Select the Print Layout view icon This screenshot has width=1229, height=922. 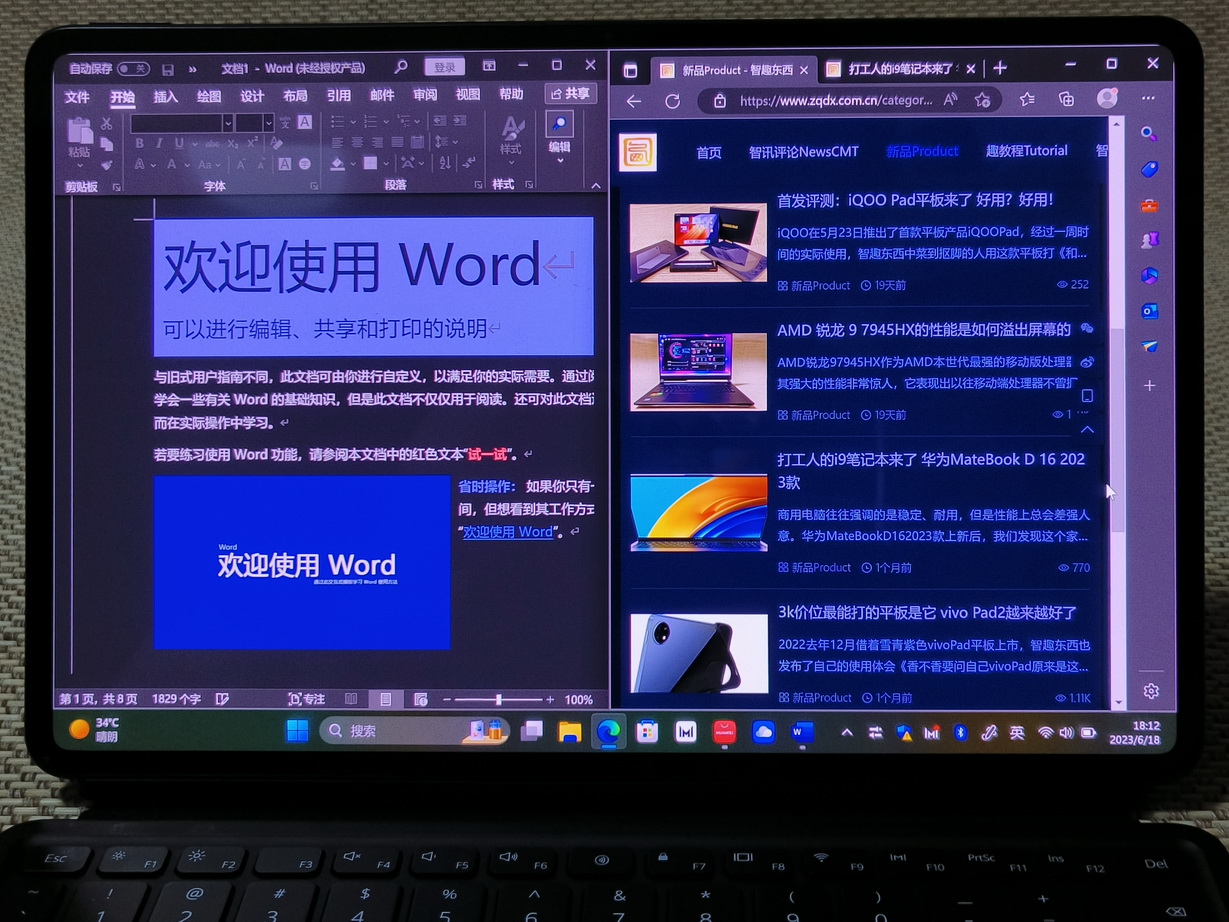point(386,700)
